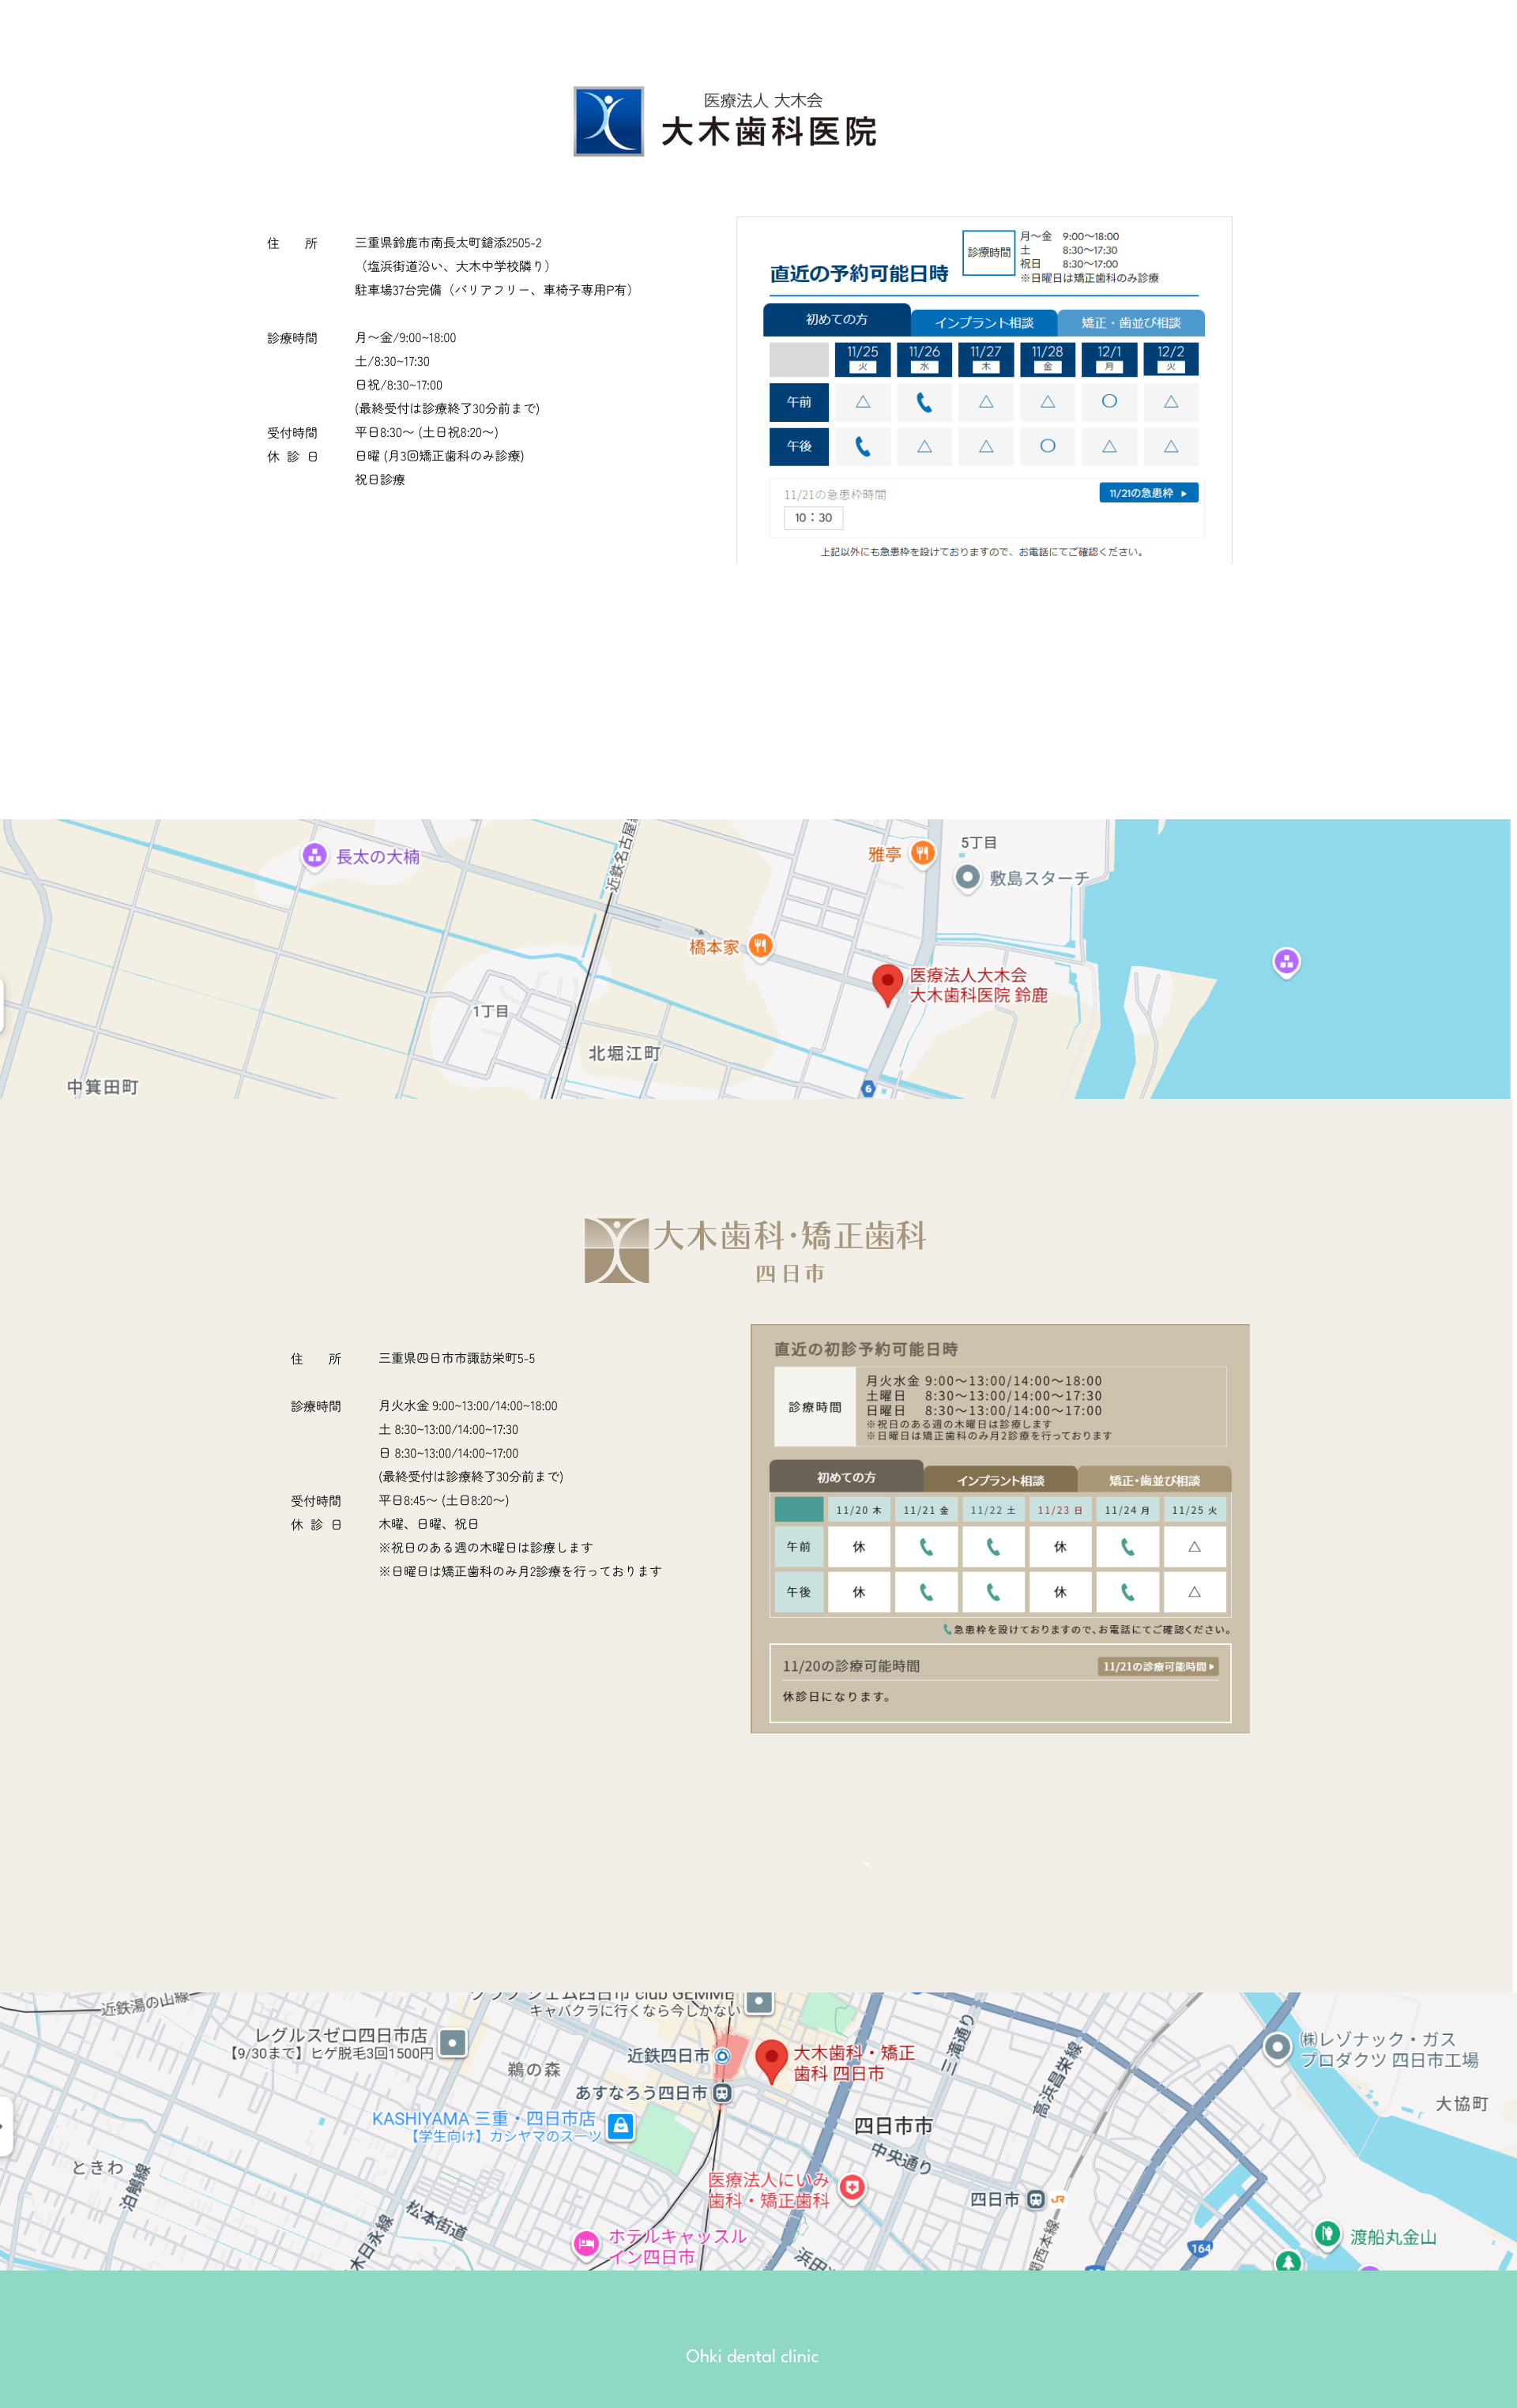The image size is (1517, 2408).
Task: Click the red pin for 大木歯科・矯正歯科 四日市
Action: (x=770, y=2059)
